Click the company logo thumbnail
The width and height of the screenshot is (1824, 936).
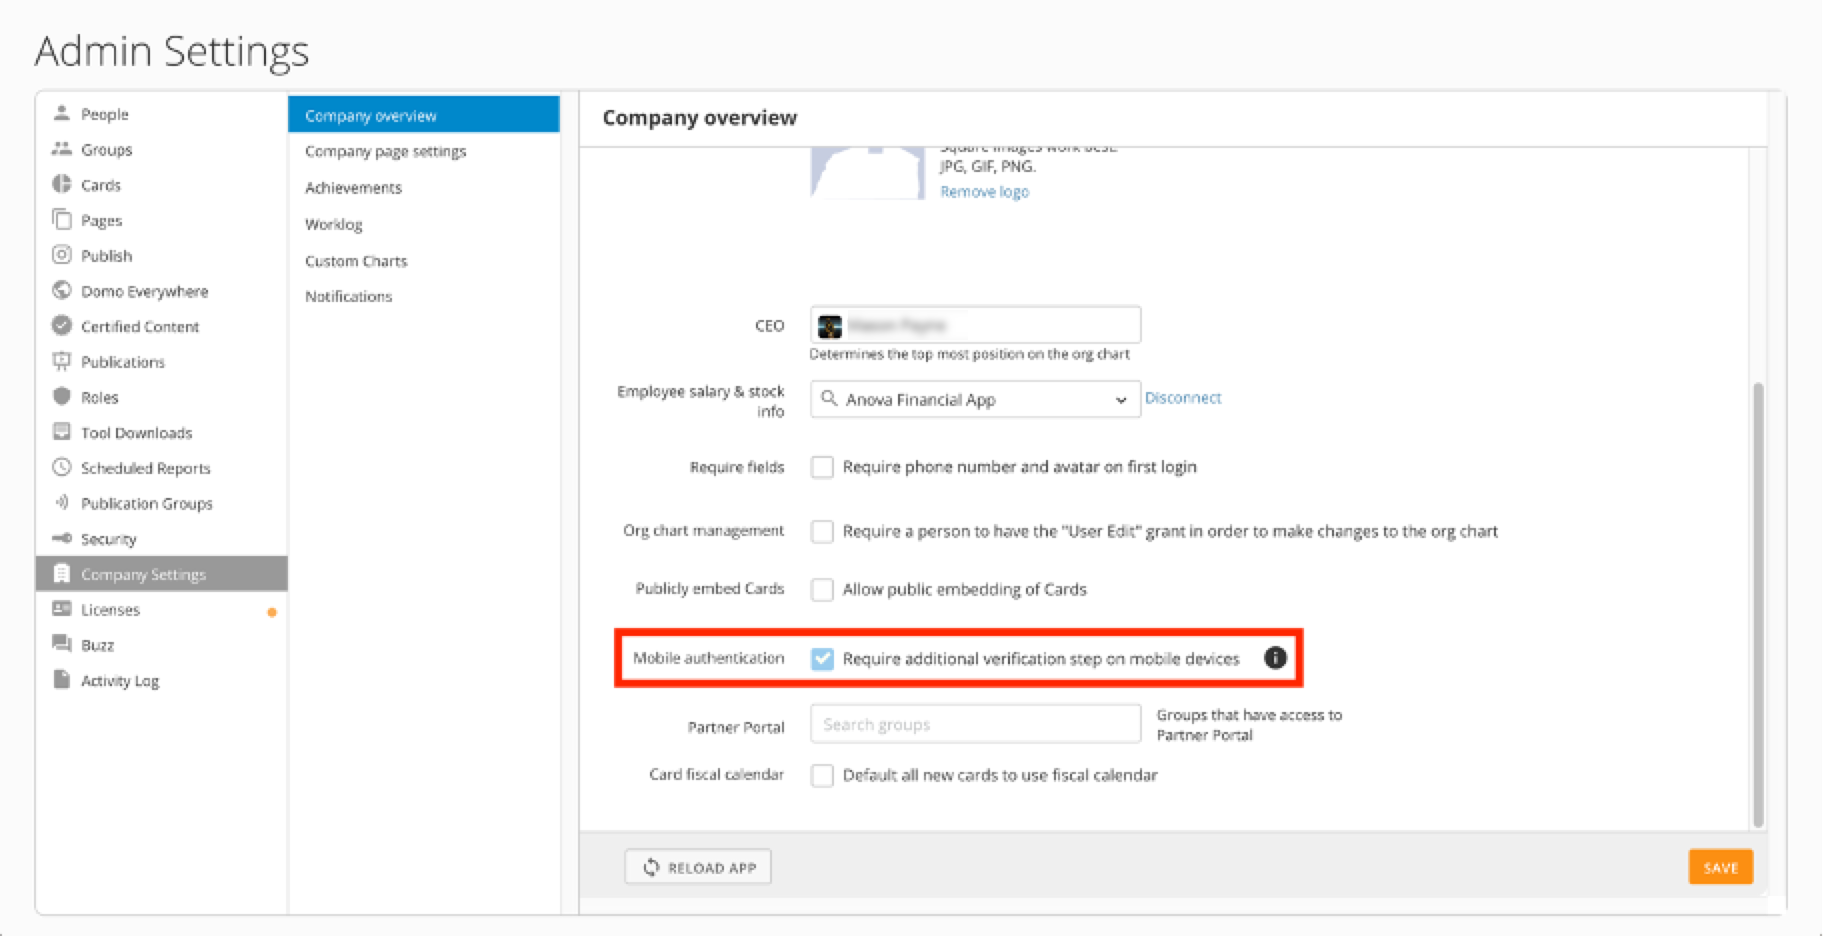pyautogui.click(x=867, y=173)
